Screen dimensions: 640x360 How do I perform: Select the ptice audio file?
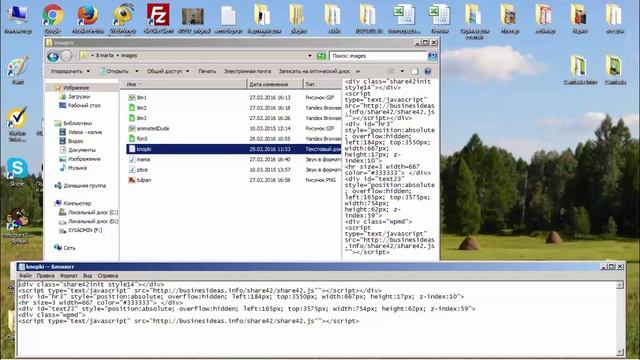[x=138, y=169]
